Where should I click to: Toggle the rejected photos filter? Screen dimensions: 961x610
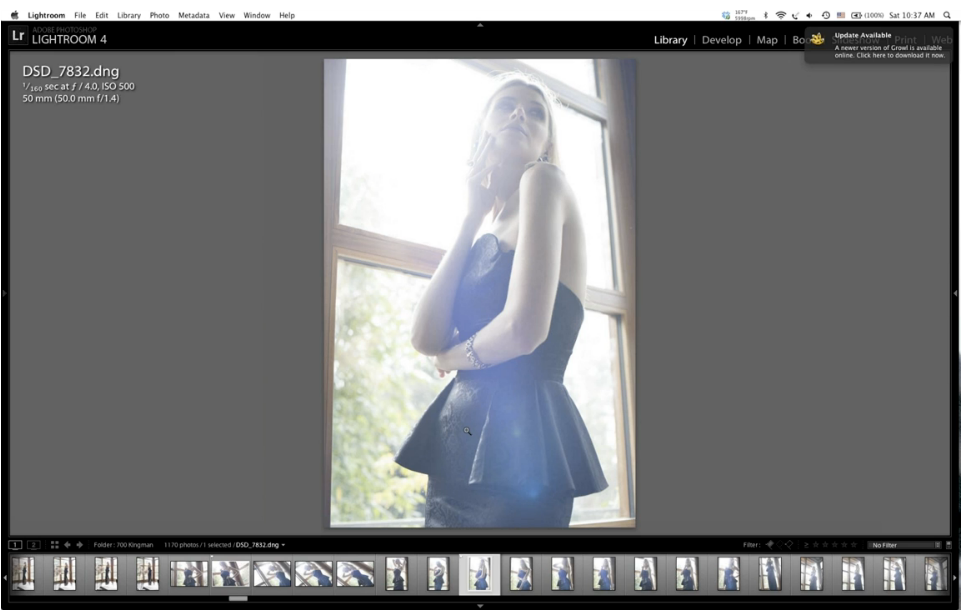click(x=789, y=544)
